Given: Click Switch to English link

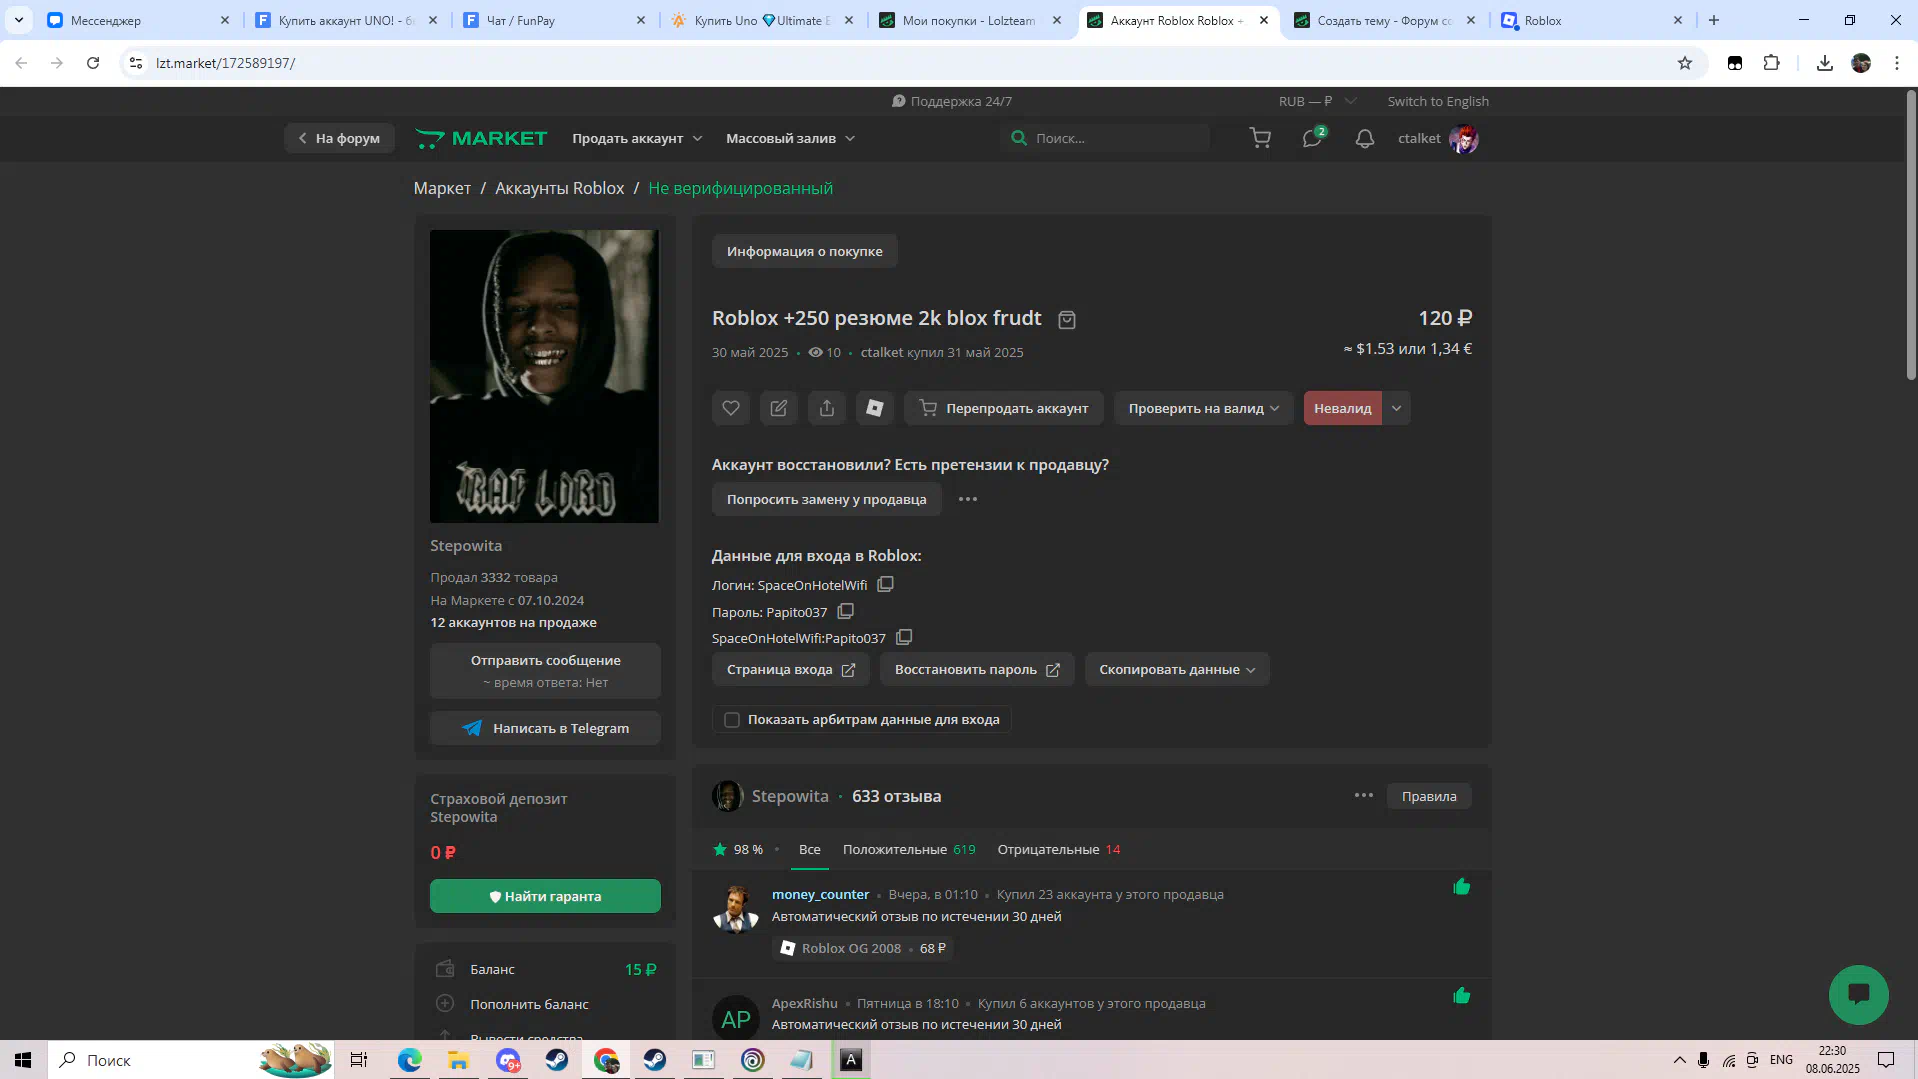Looking at the screenshot, I should click(x=1437, y=101).
